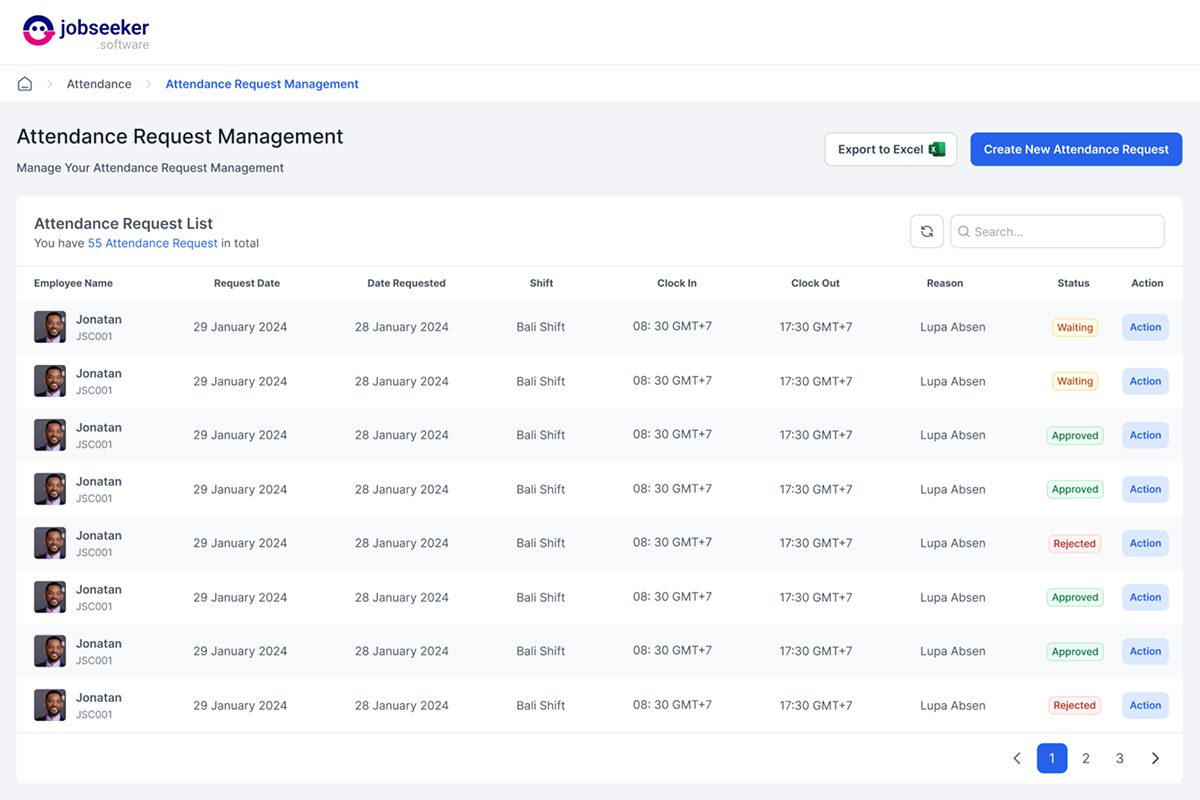Go to the previous page arrow
Image resolution: width=1200 pixels, height=800 pixels.
1017,758
